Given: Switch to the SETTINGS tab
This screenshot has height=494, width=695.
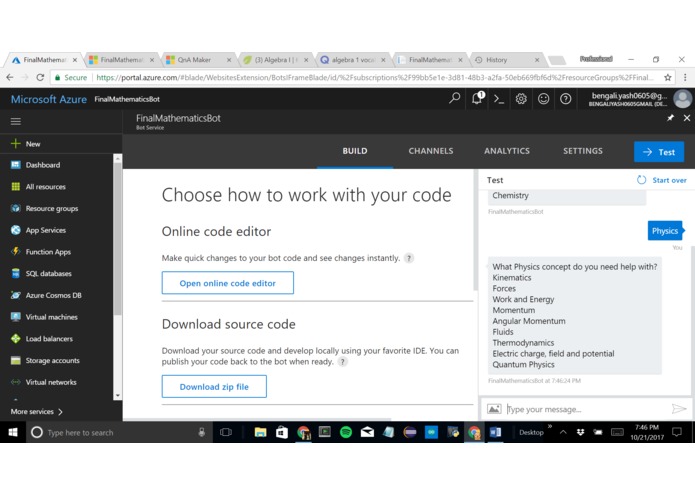Looking at the screenshot, I should [583, 151].
